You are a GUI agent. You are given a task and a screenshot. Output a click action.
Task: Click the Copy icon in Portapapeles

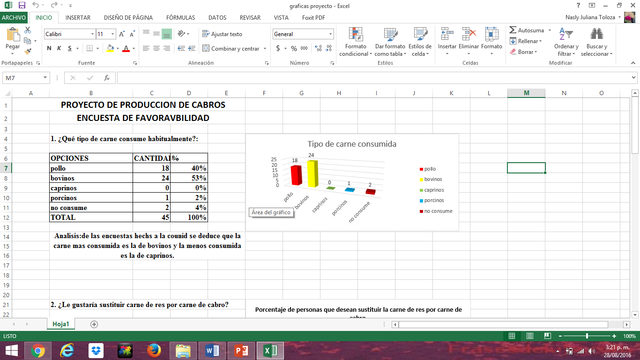click(28, 41)
